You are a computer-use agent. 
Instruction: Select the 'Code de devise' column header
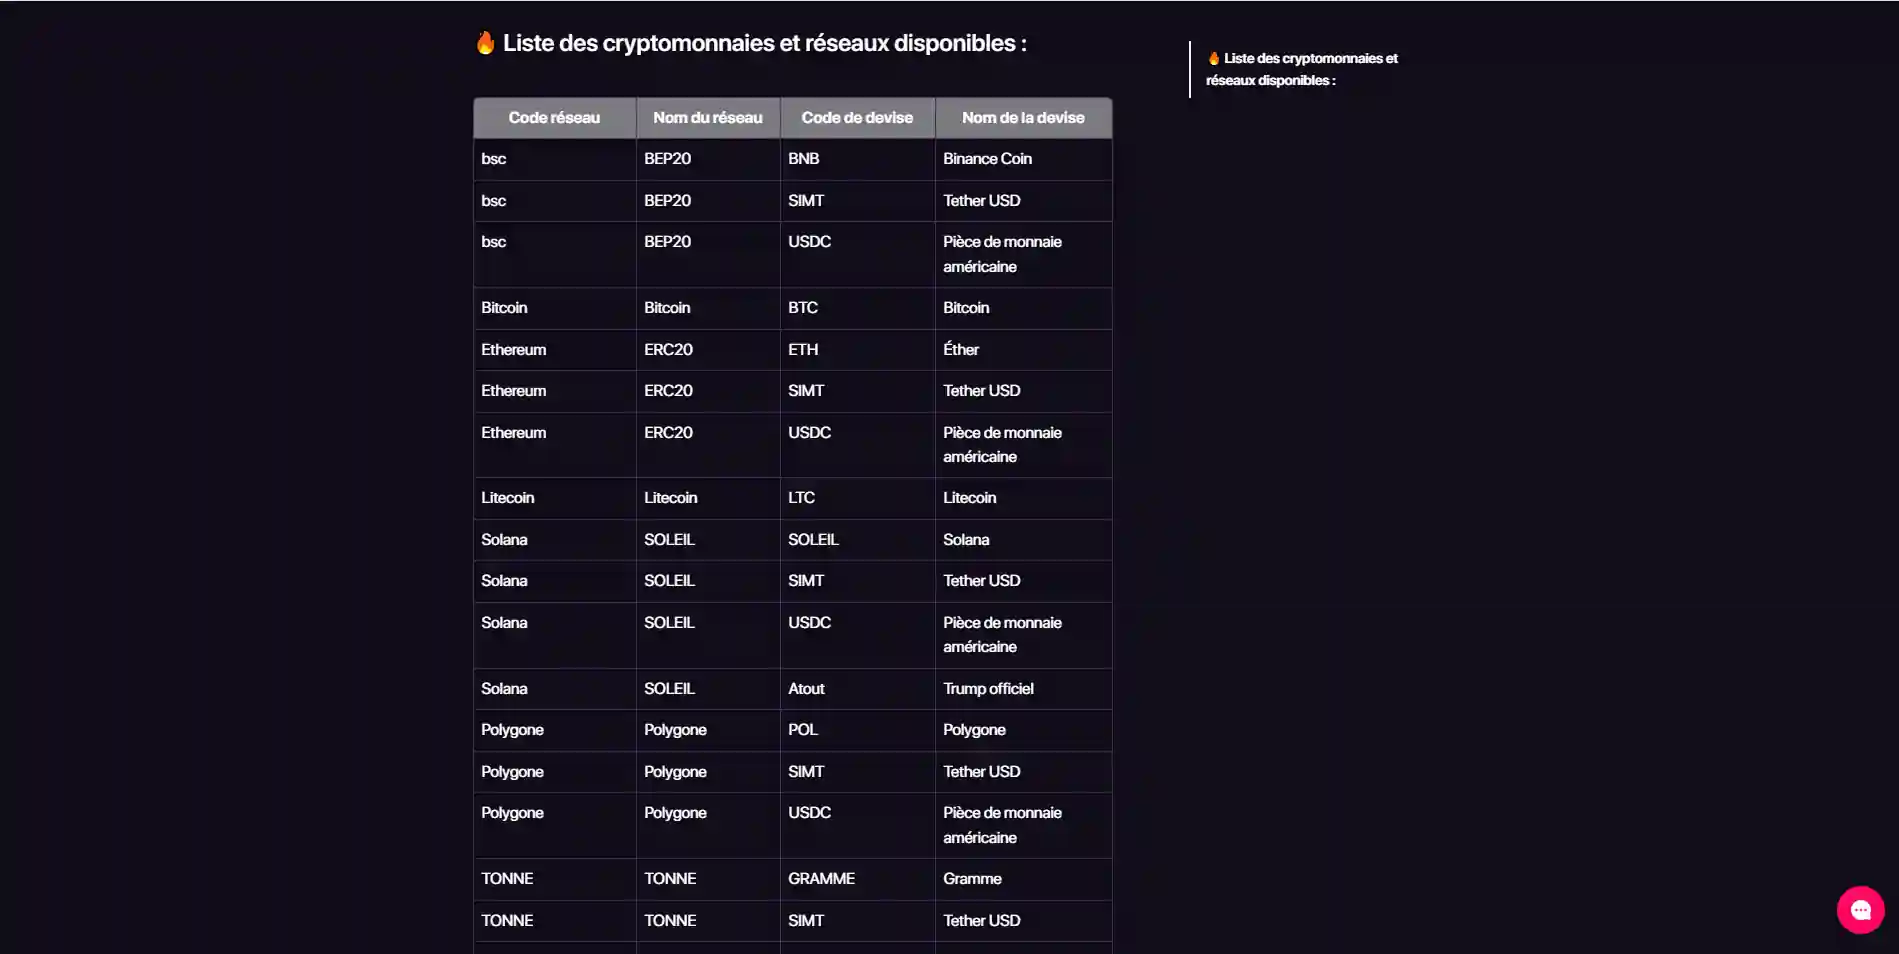tap(857, 118)
